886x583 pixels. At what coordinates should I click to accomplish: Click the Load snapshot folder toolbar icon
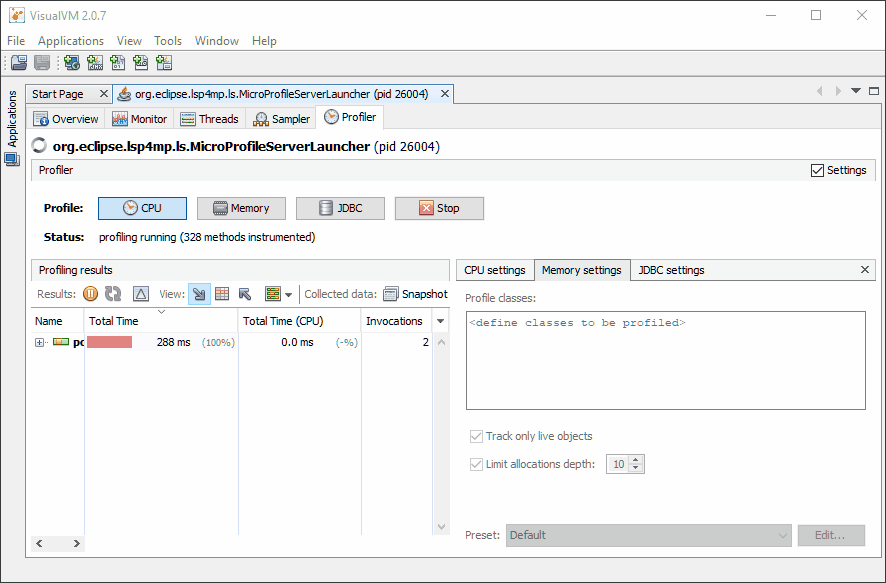pyautogui.click(x=19, y=63)
